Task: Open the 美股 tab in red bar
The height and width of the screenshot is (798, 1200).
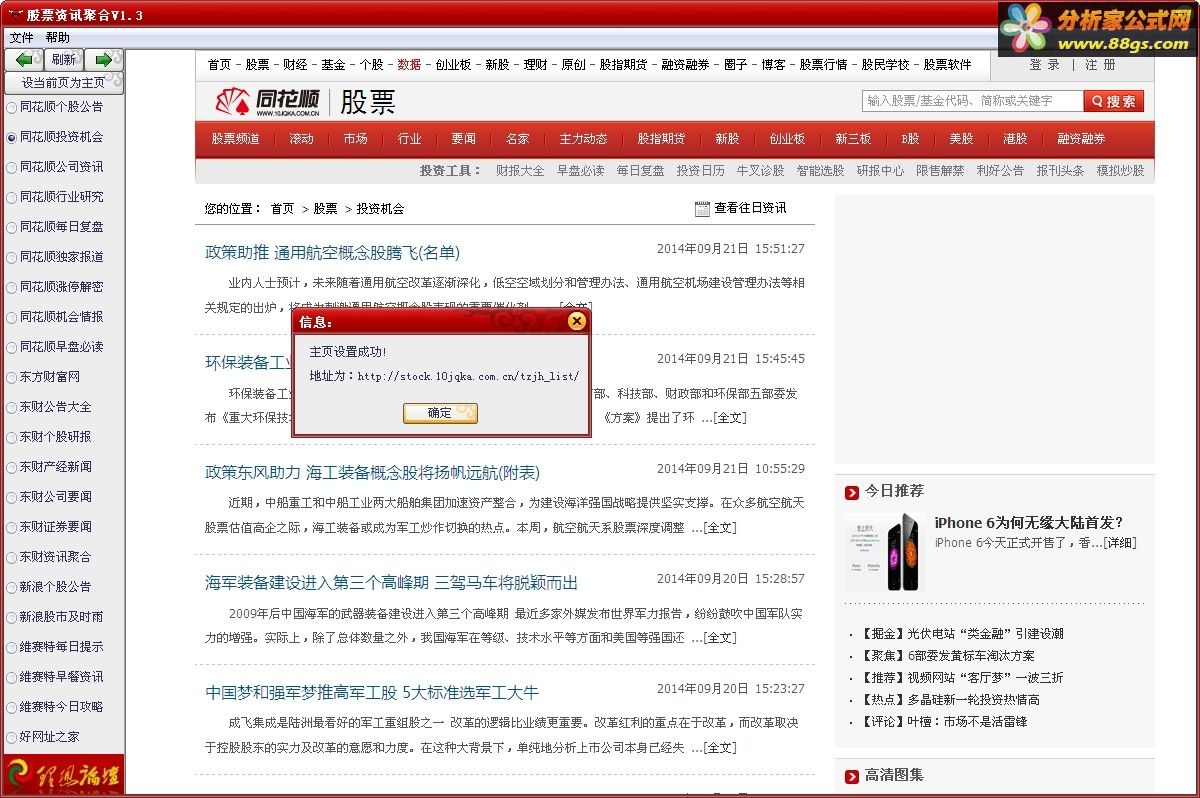Action: (x=961, y=139)
